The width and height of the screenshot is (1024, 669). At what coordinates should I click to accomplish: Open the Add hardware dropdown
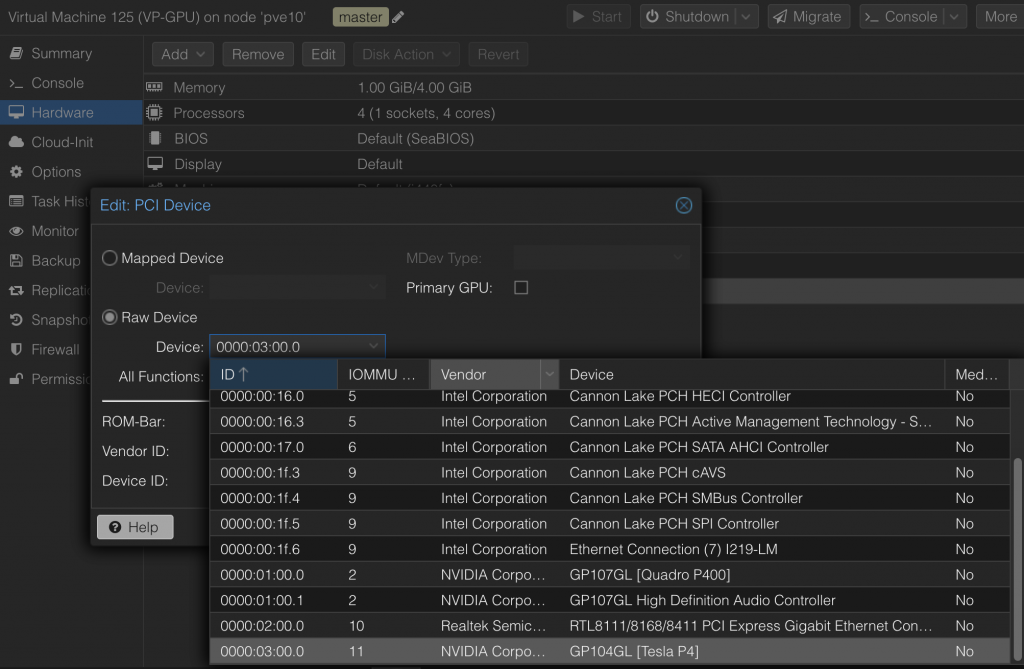182,54
